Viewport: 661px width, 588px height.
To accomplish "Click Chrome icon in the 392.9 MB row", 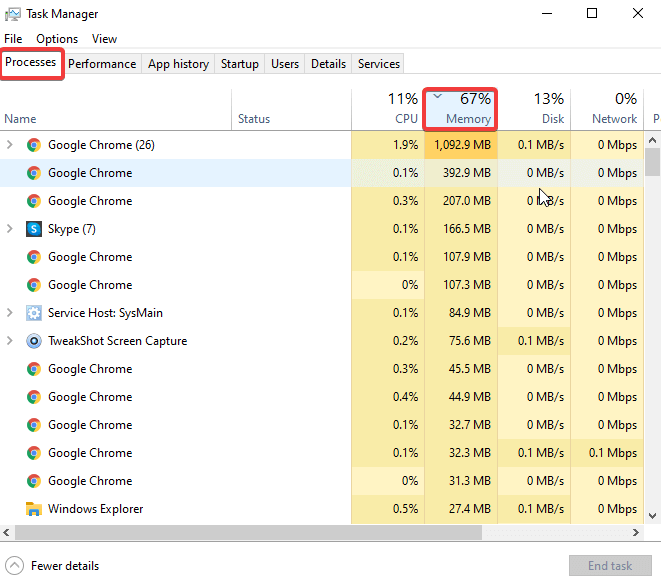I will 34,173.
